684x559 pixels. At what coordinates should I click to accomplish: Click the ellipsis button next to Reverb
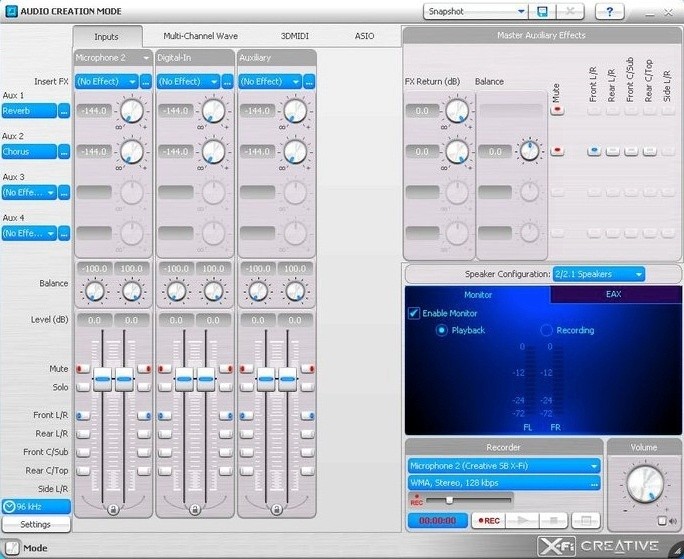click(65, 111)
